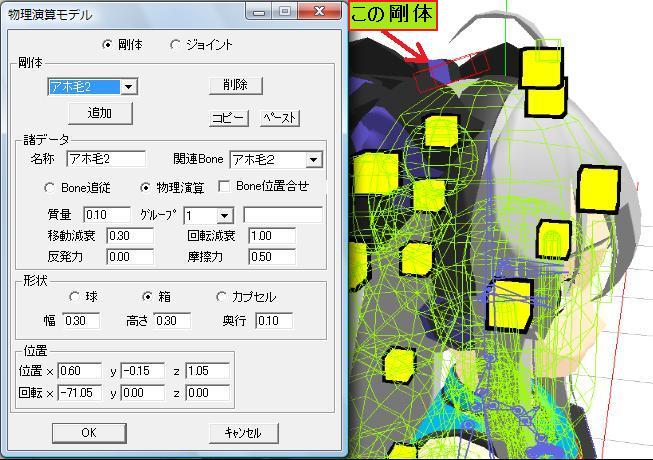
Task: Edit the 奥行 depth field
Action: [x=274, y=321]
